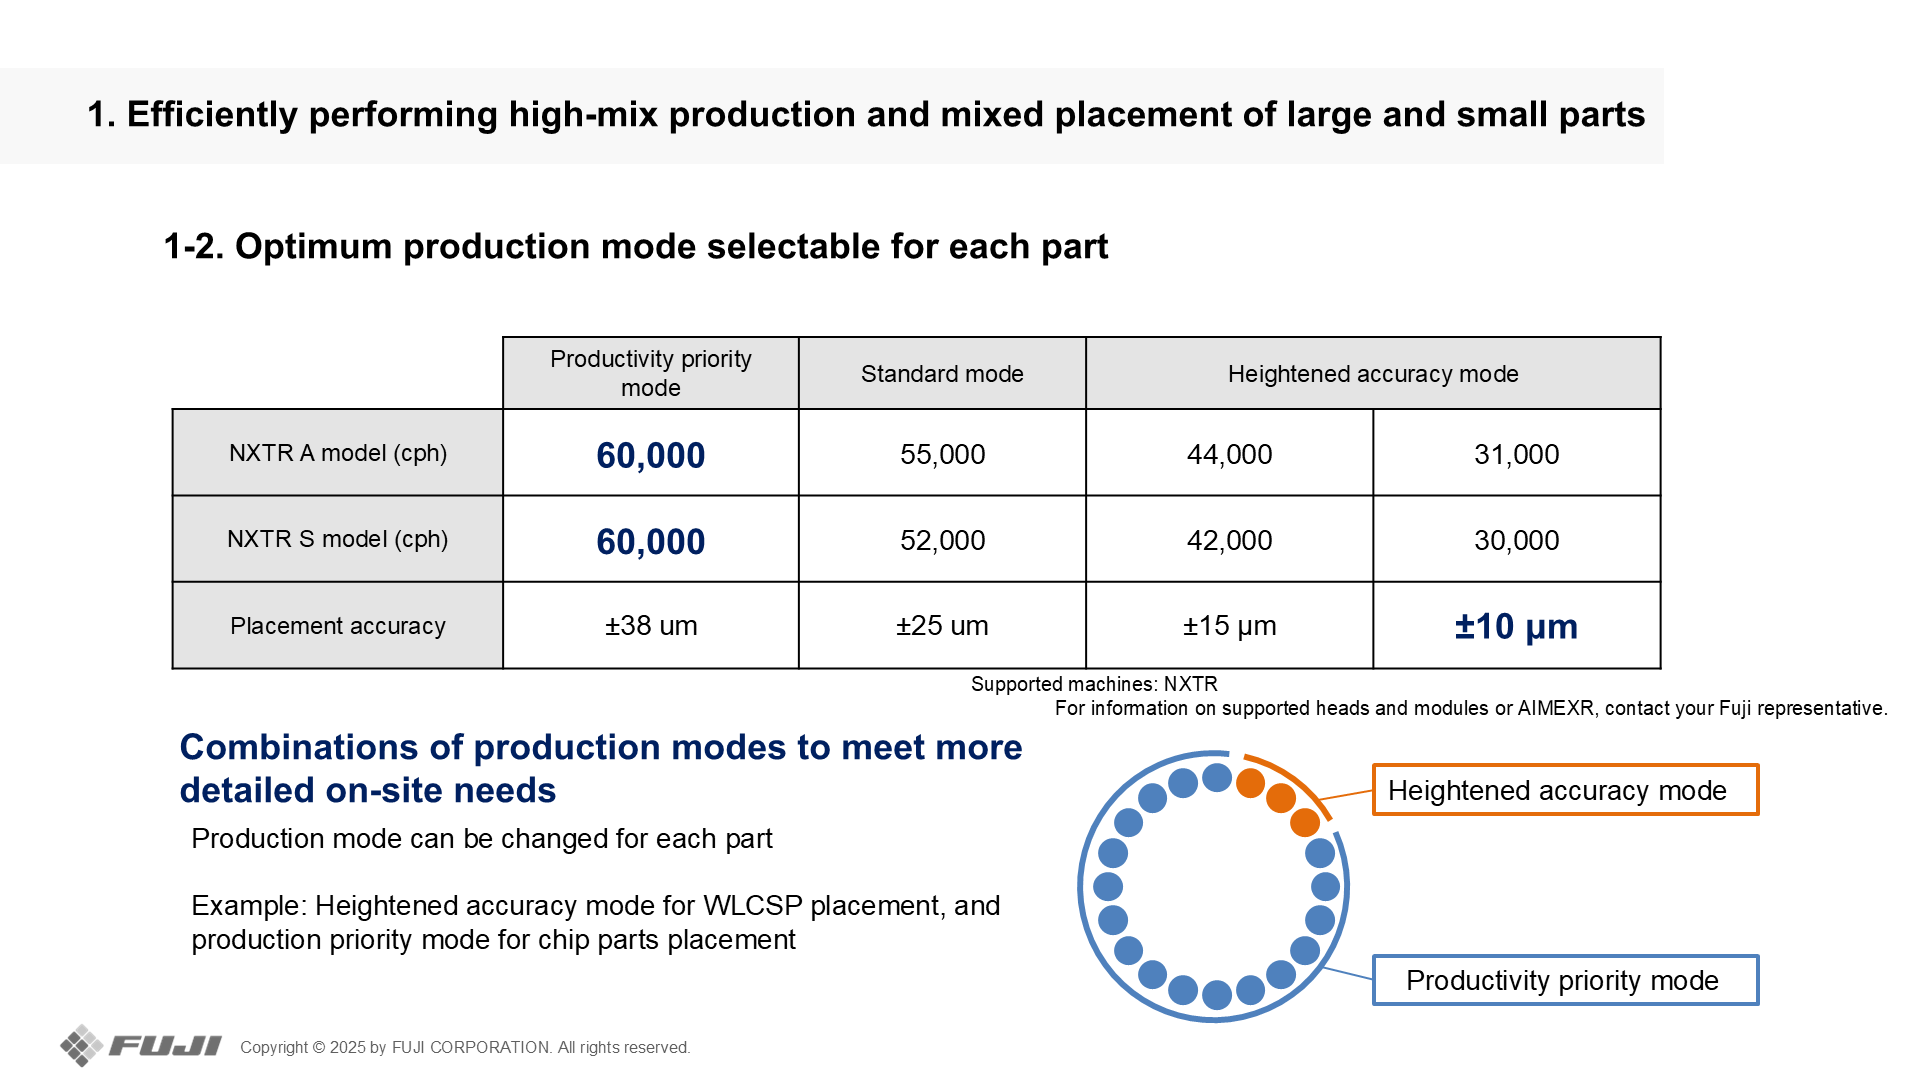Image resolution: width=1920 pixels, height=1080 pixels.
Task: Click the WLCSP placement example text
Action: 596,922
